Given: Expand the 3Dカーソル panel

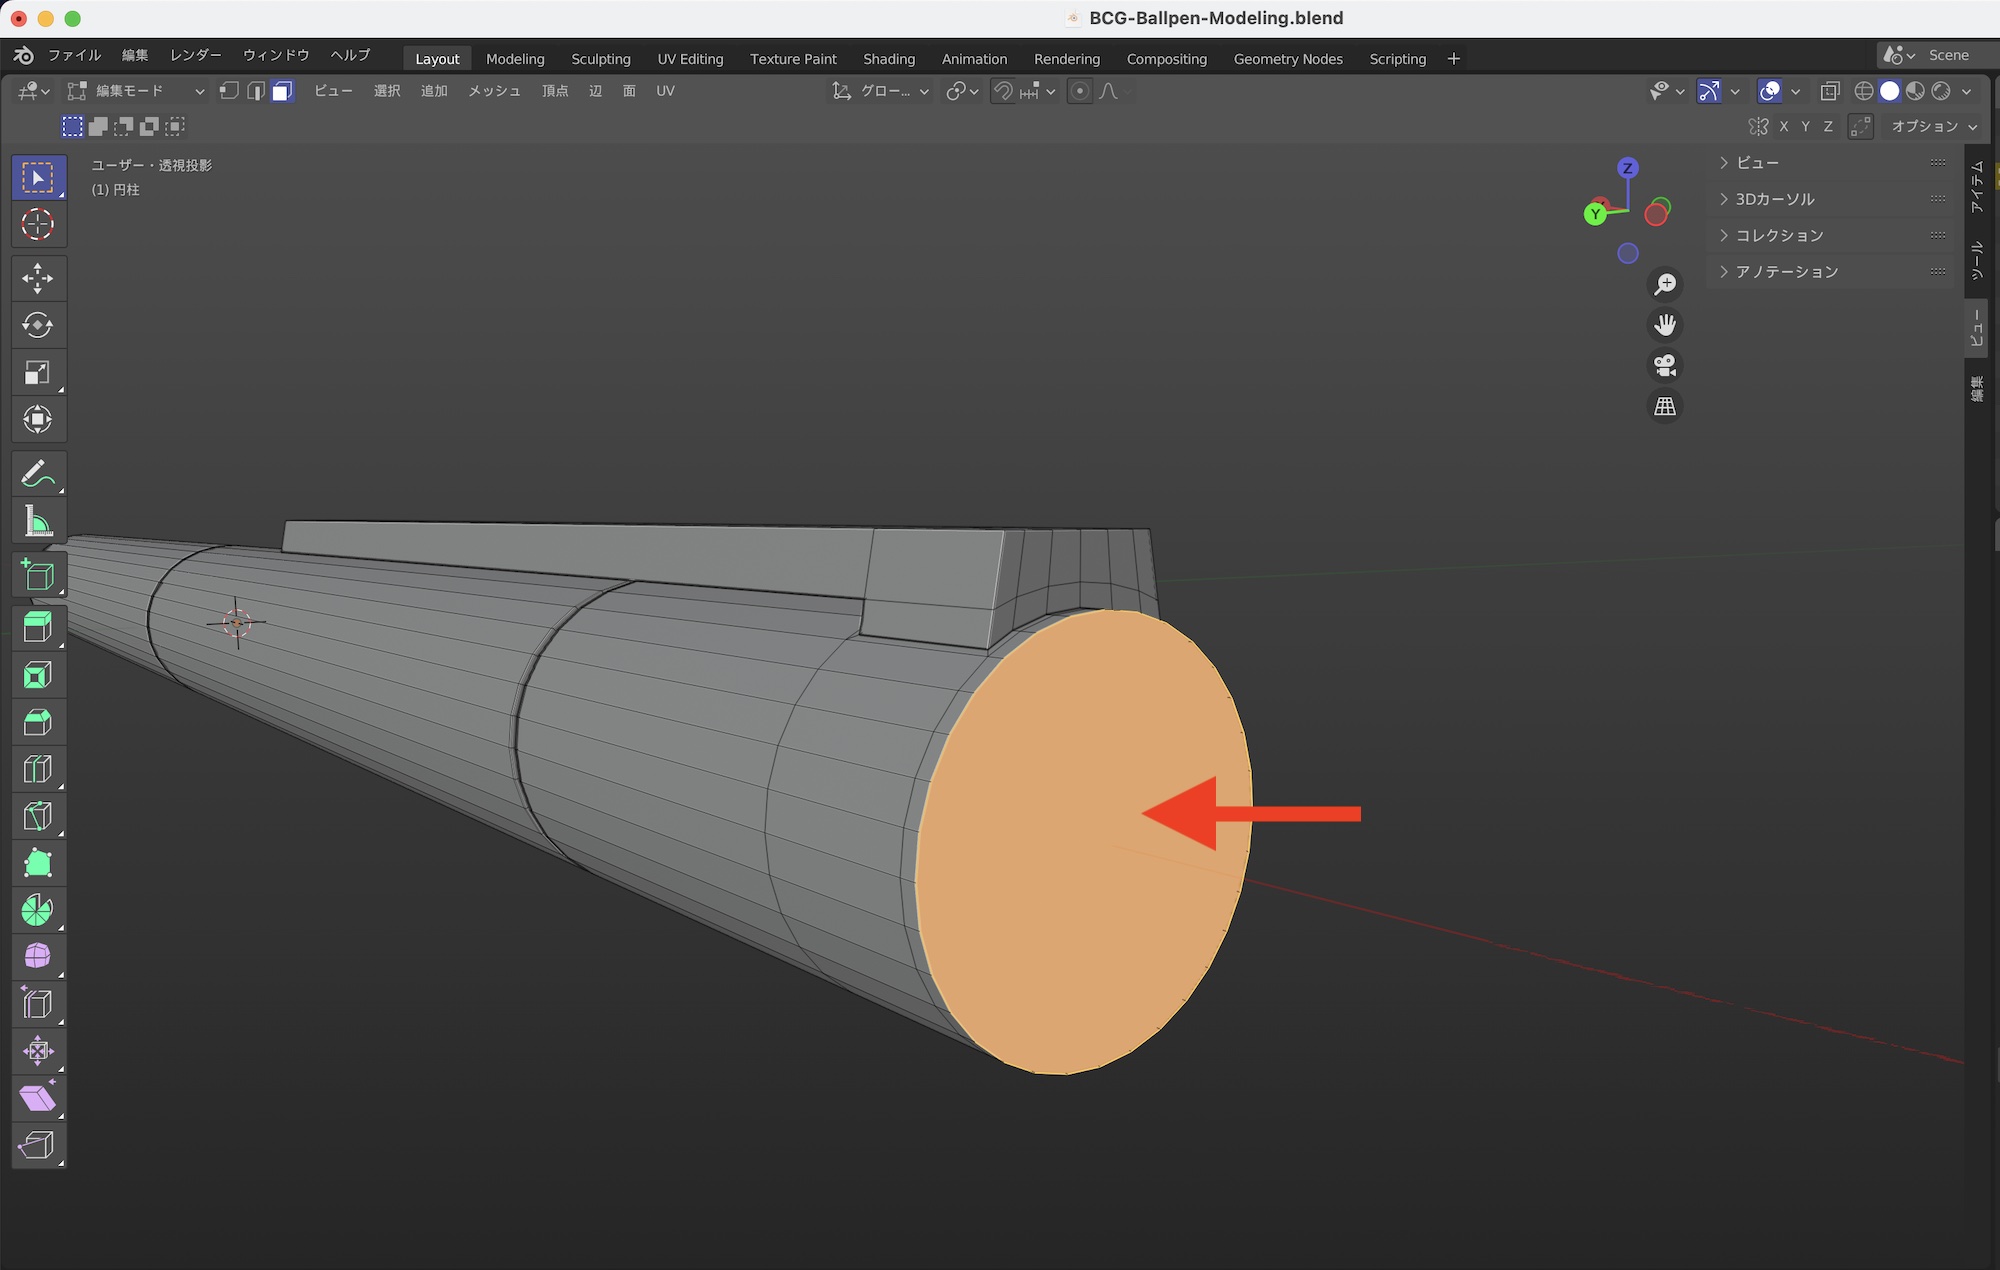Looking at the screenshot, I should [x=1774, y=199].
